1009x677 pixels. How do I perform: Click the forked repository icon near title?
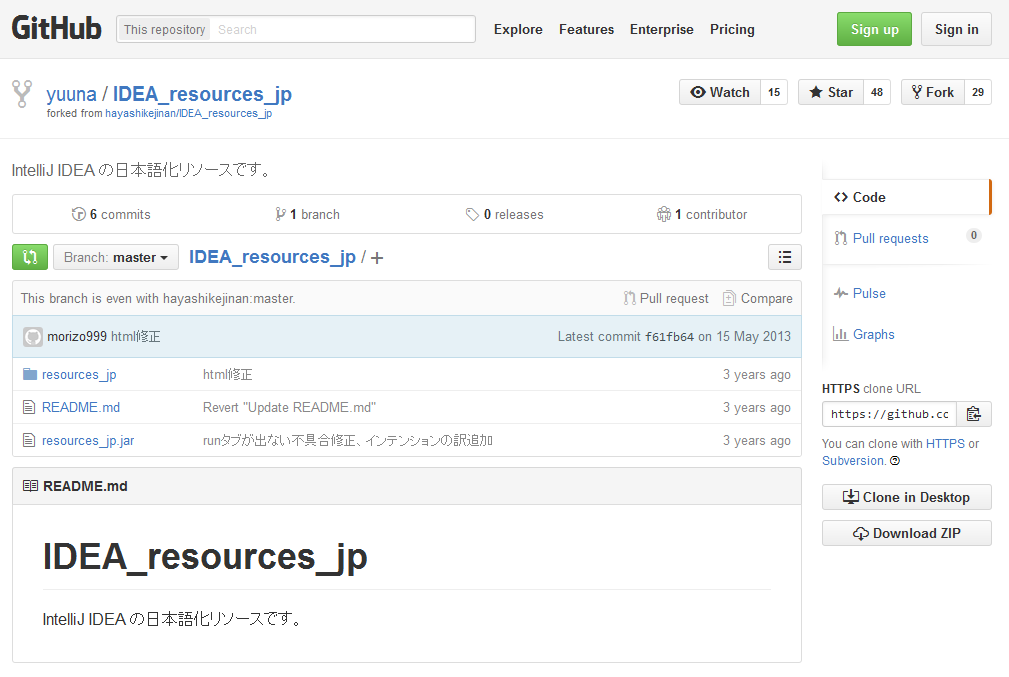pyautogui.click(x=22, y=94)
